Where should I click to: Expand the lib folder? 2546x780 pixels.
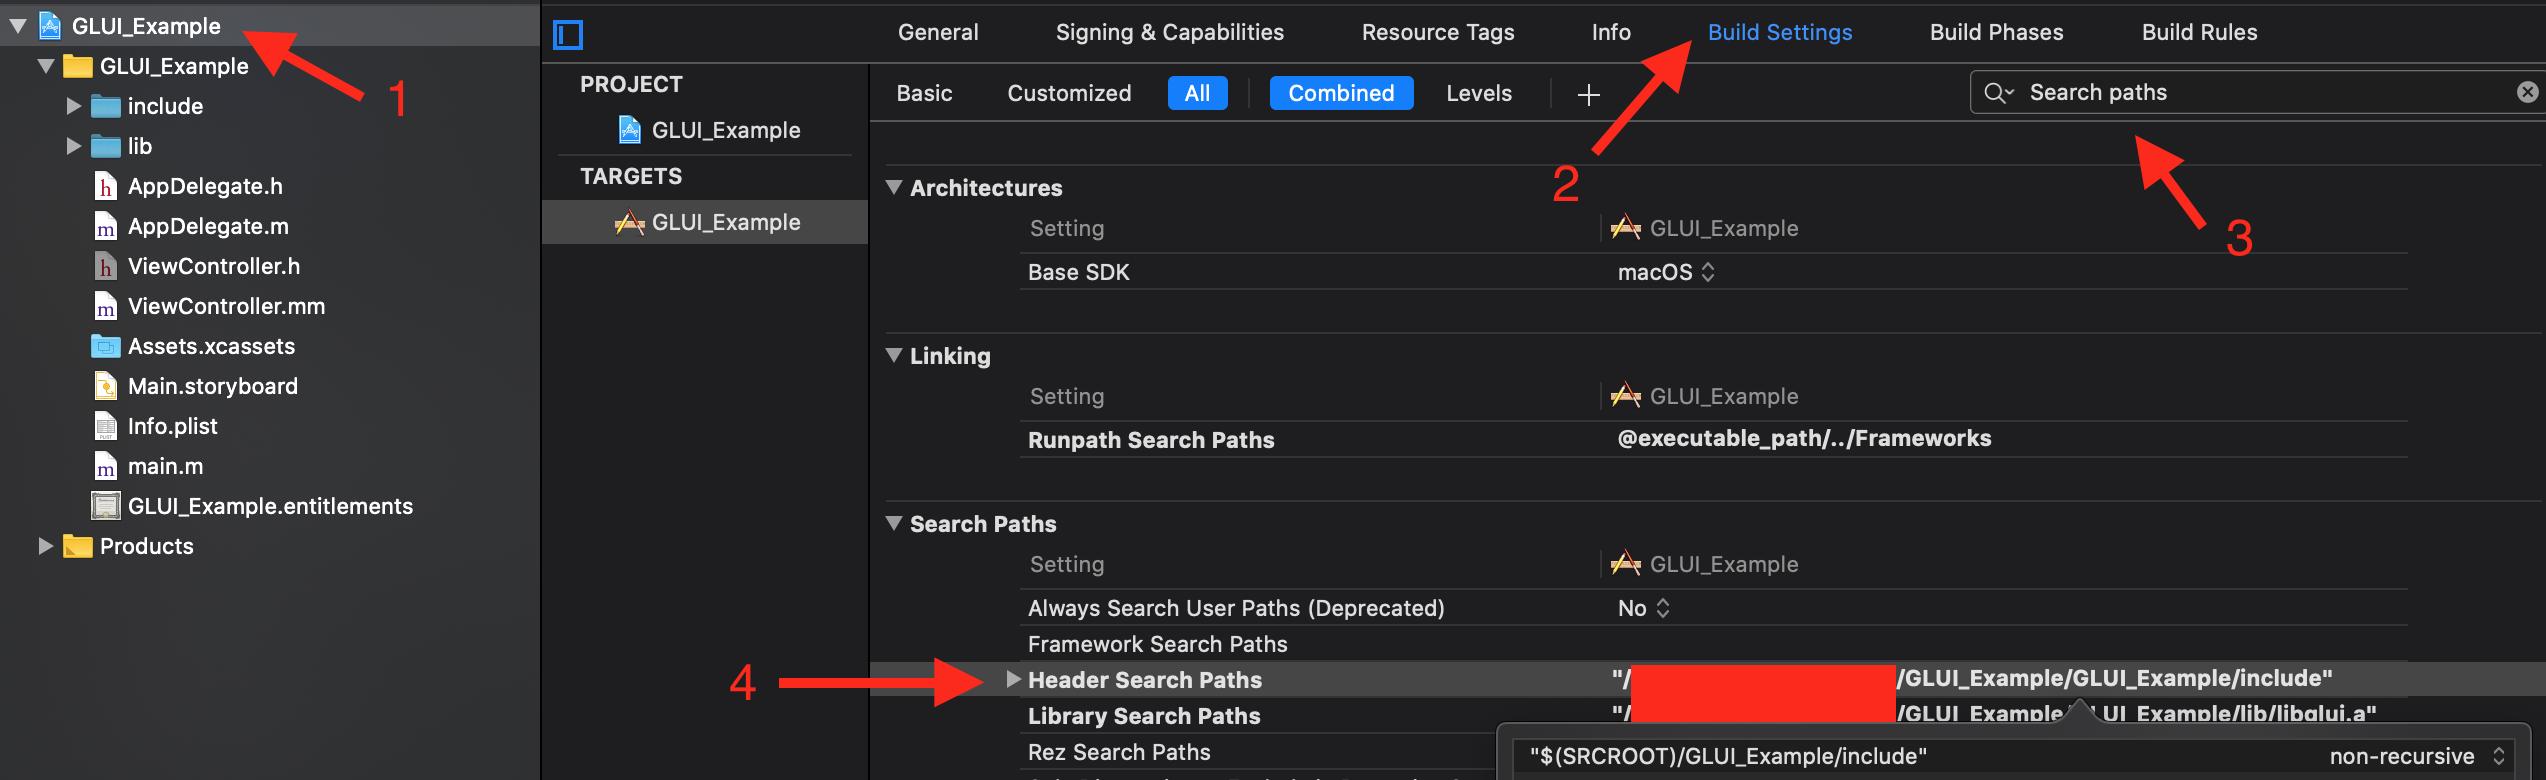click(73, 146)
